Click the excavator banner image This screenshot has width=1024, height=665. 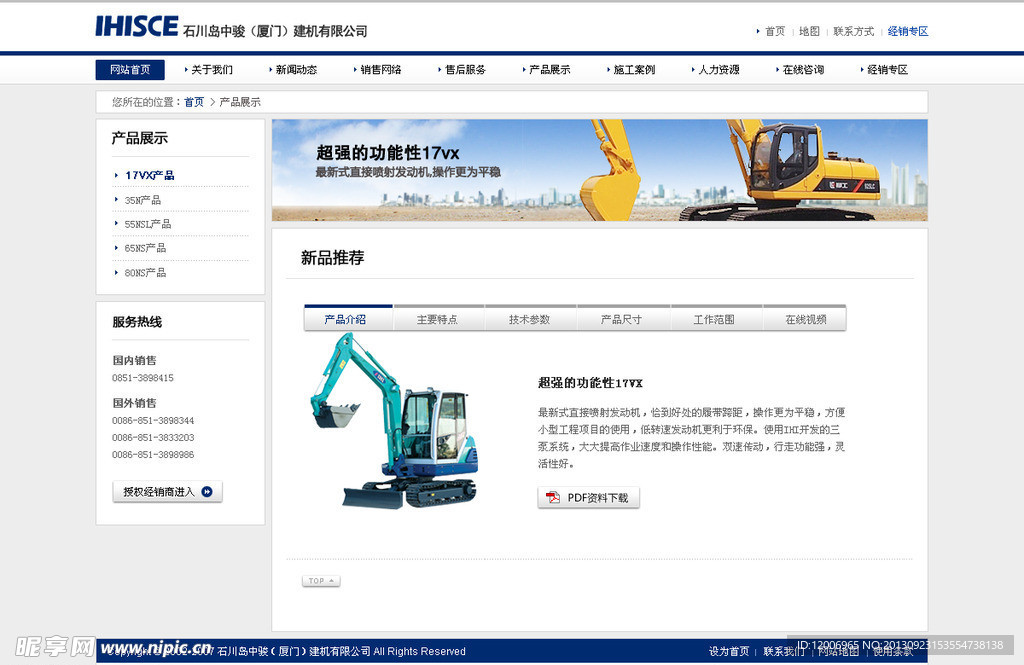click(x=600, y=170)
